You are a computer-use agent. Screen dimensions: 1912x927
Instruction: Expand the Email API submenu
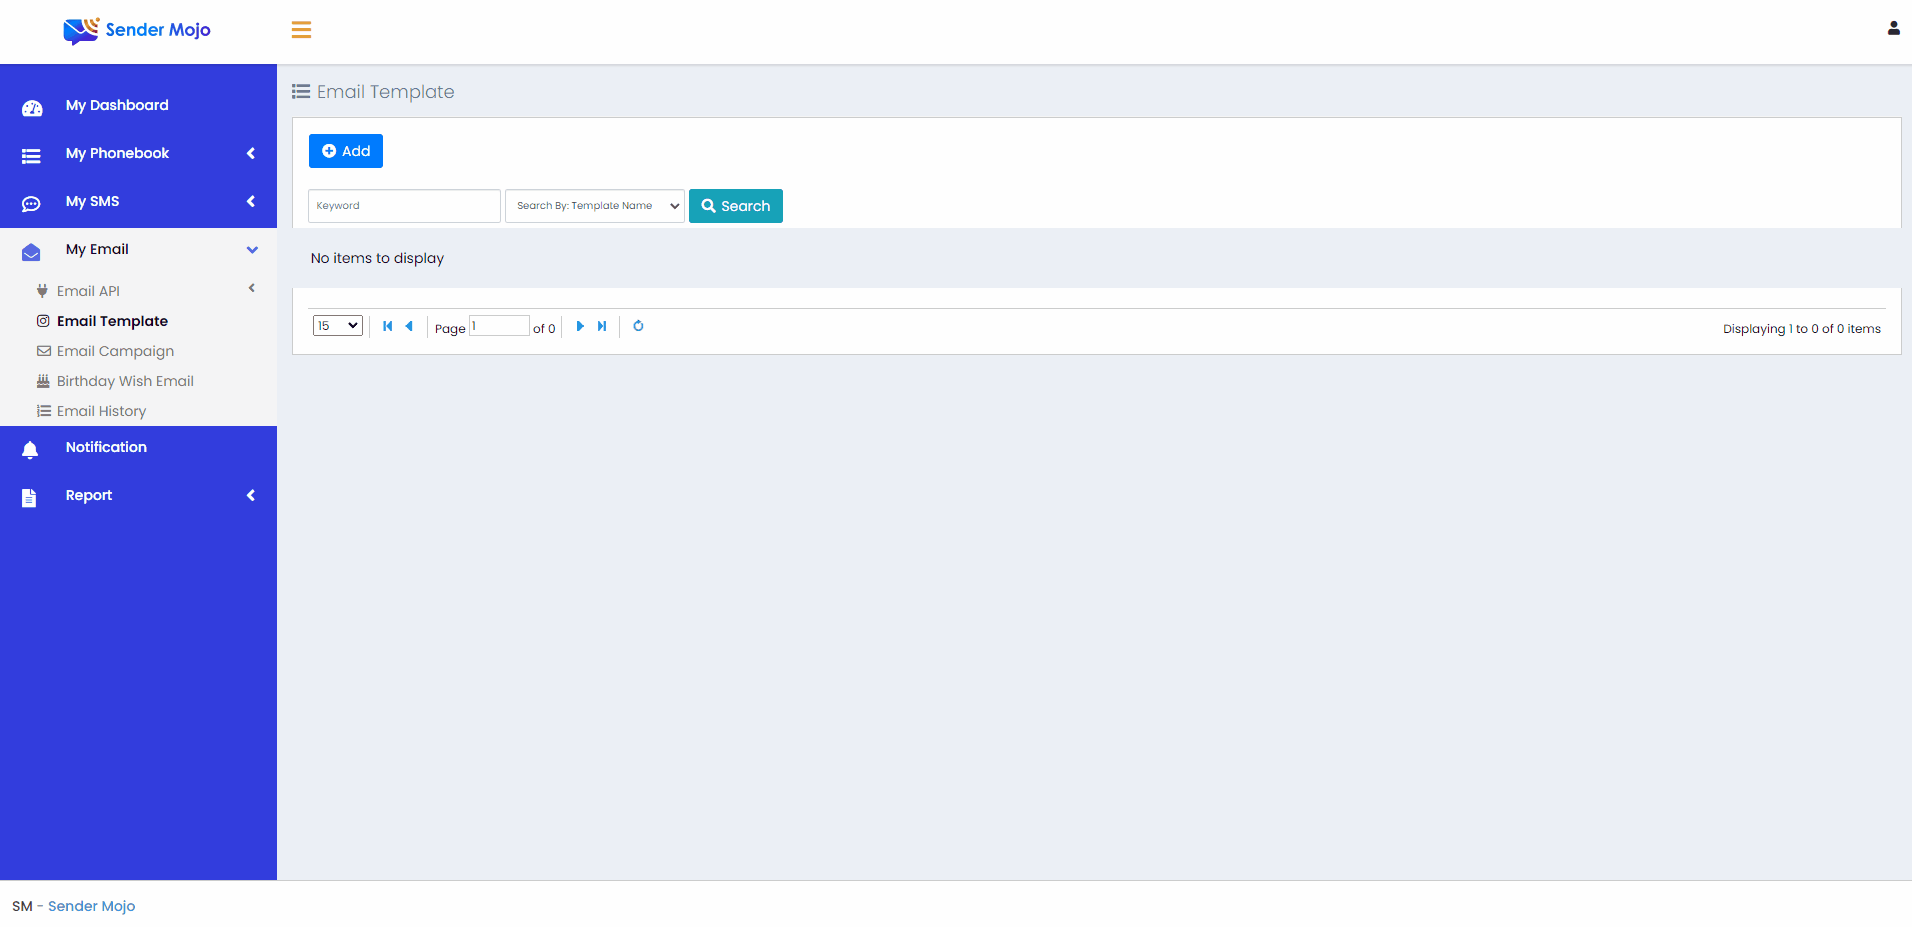(89, 291)
